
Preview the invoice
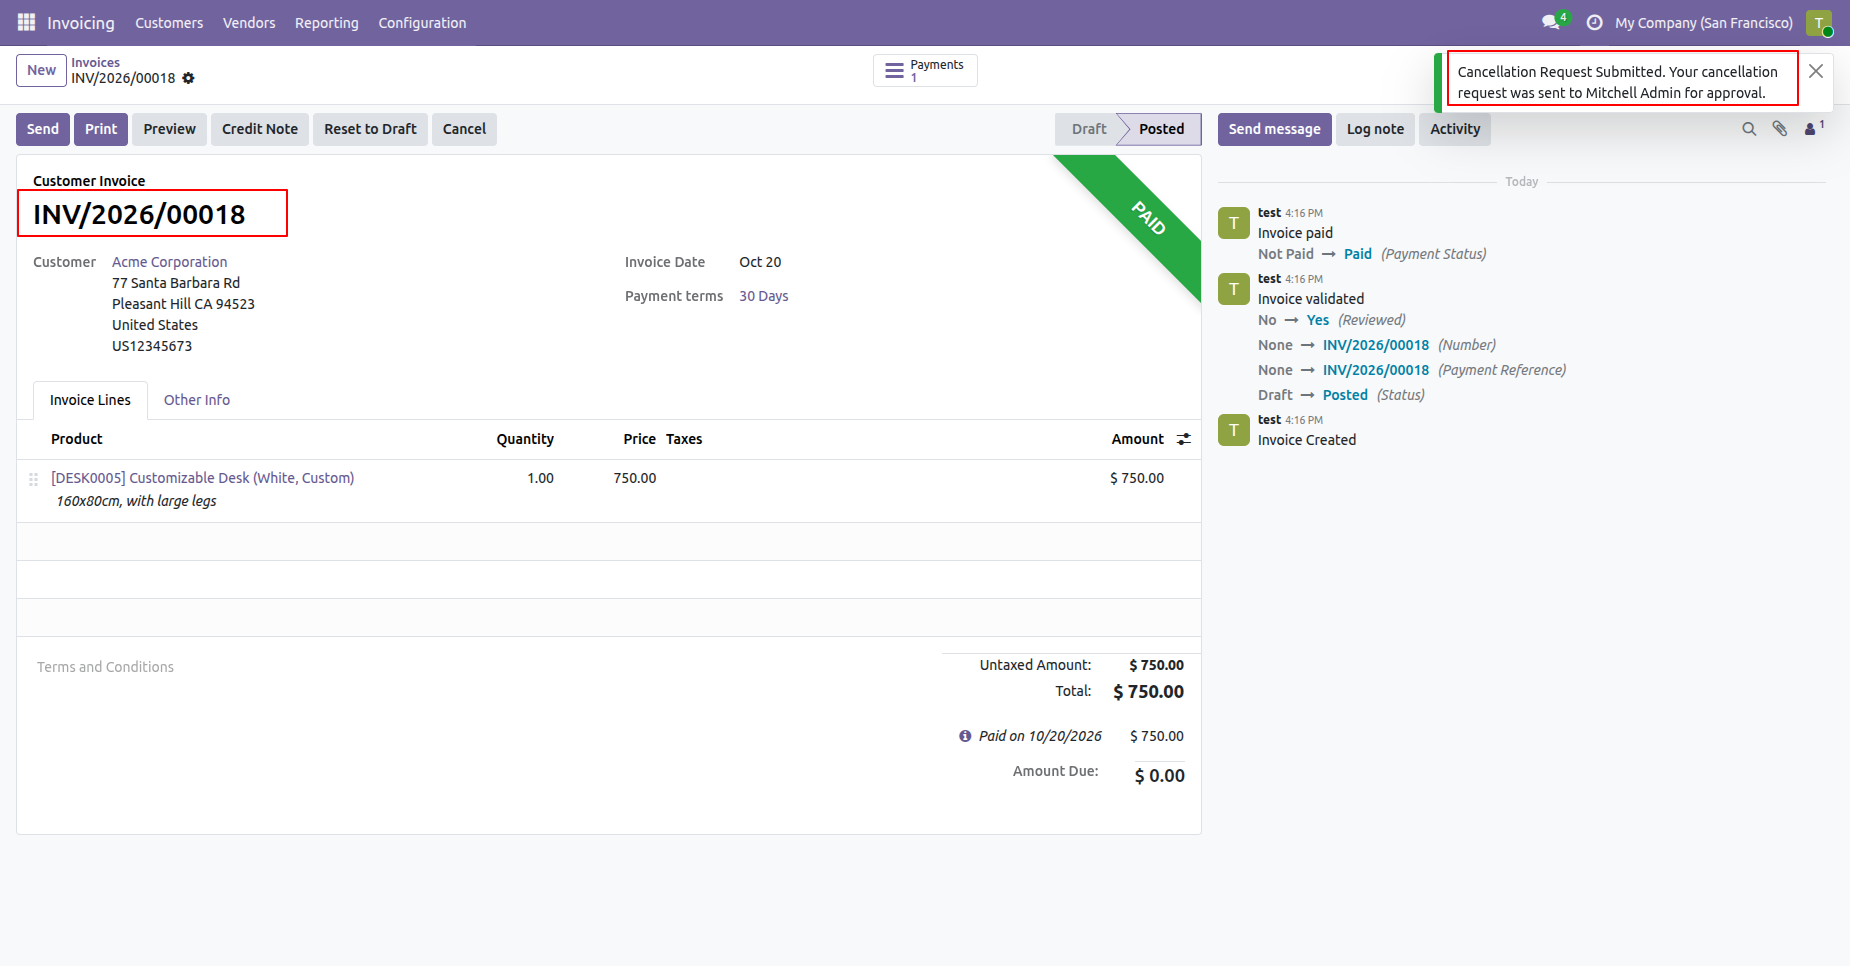(x=169, y=129)
